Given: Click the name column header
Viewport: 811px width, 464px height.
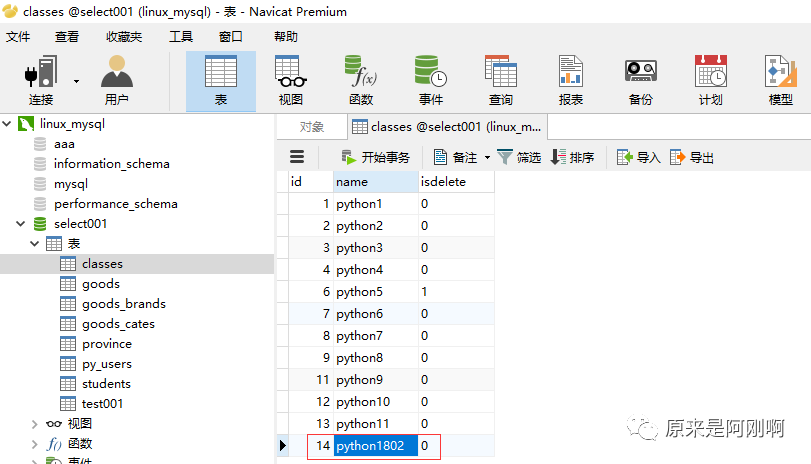Looking at the screenshot, I should point(376,182).
